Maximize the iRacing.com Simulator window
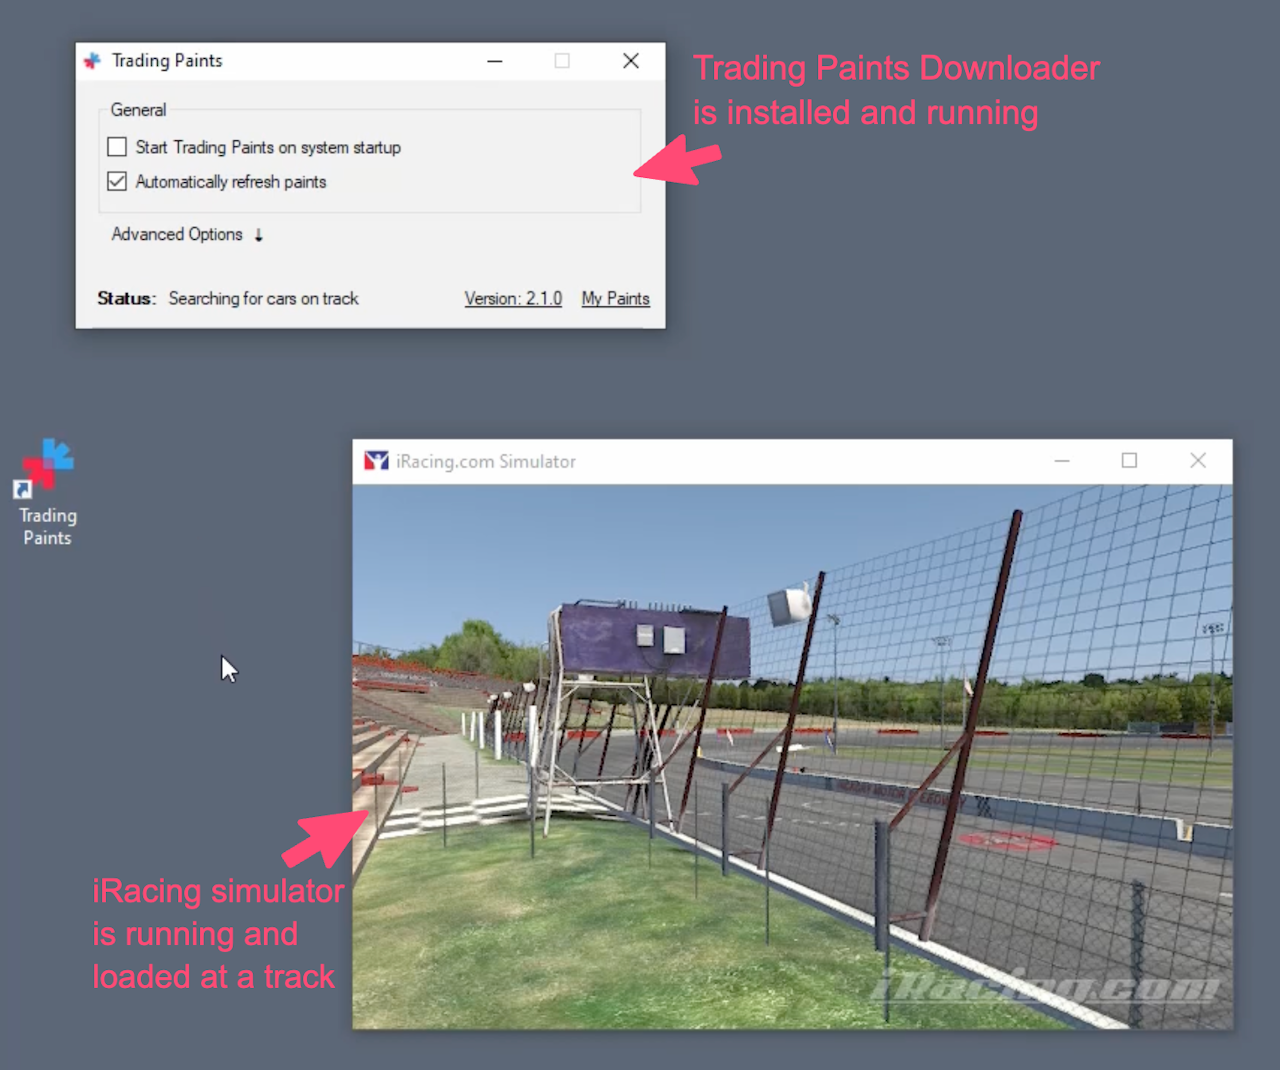The height and width of the screenshot is (1070, 1280). tap(1130, 461)
